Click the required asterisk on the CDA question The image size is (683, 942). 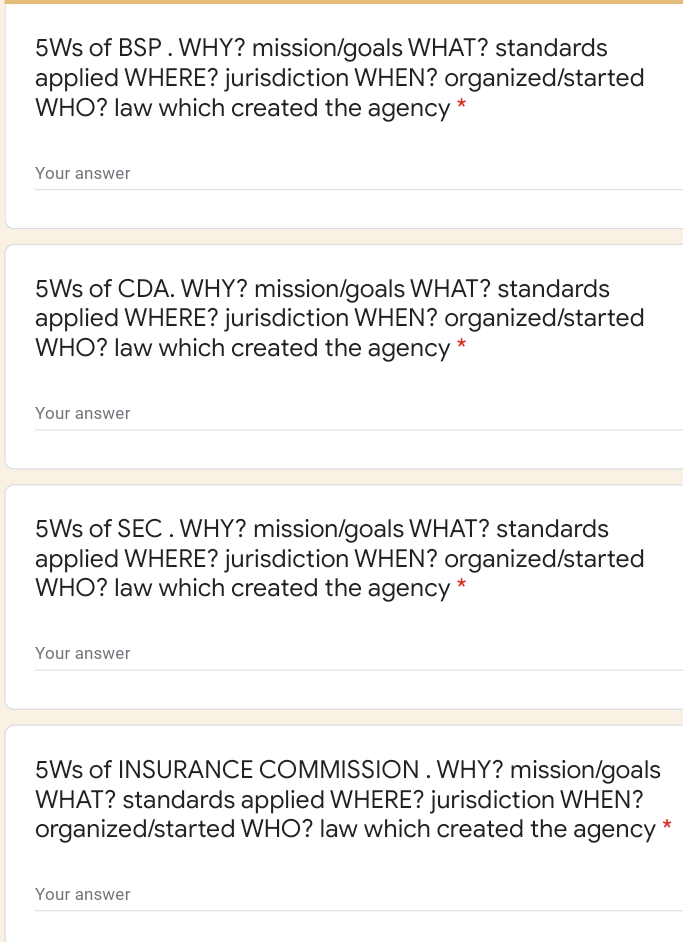coord(459,343)
